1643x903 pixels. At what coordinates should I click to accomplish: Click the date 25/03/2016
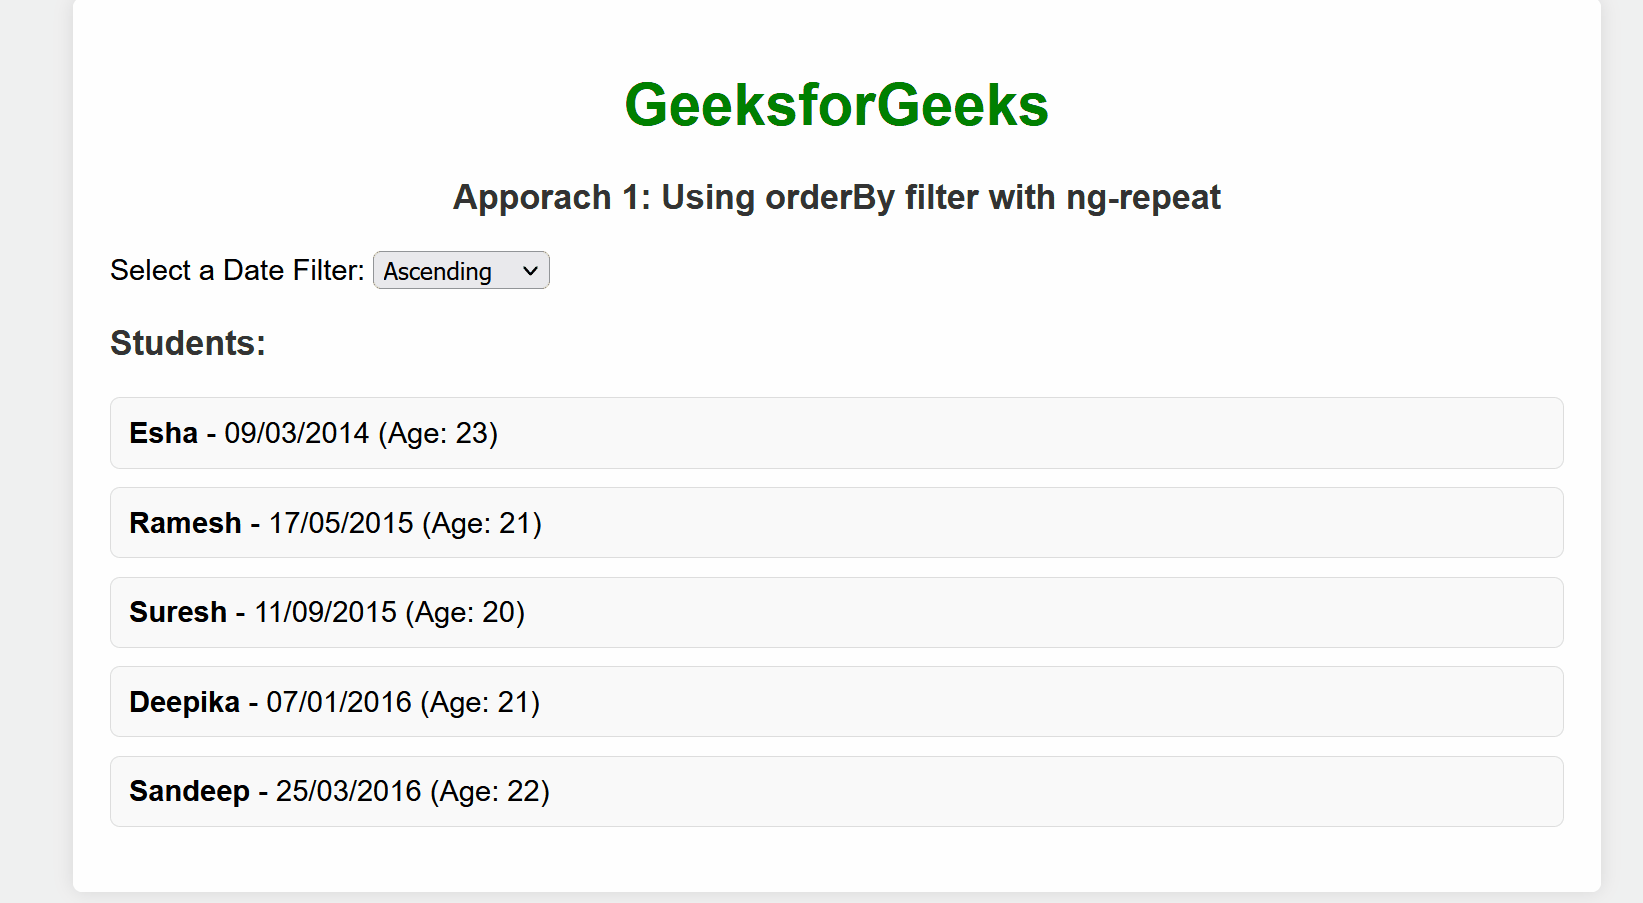pyautogui.click(x=349, y=791)
